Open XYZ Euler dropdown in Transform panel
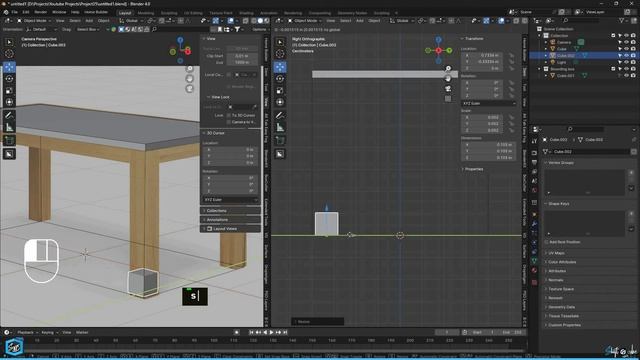Screen dimensions: 640x360 488,104
